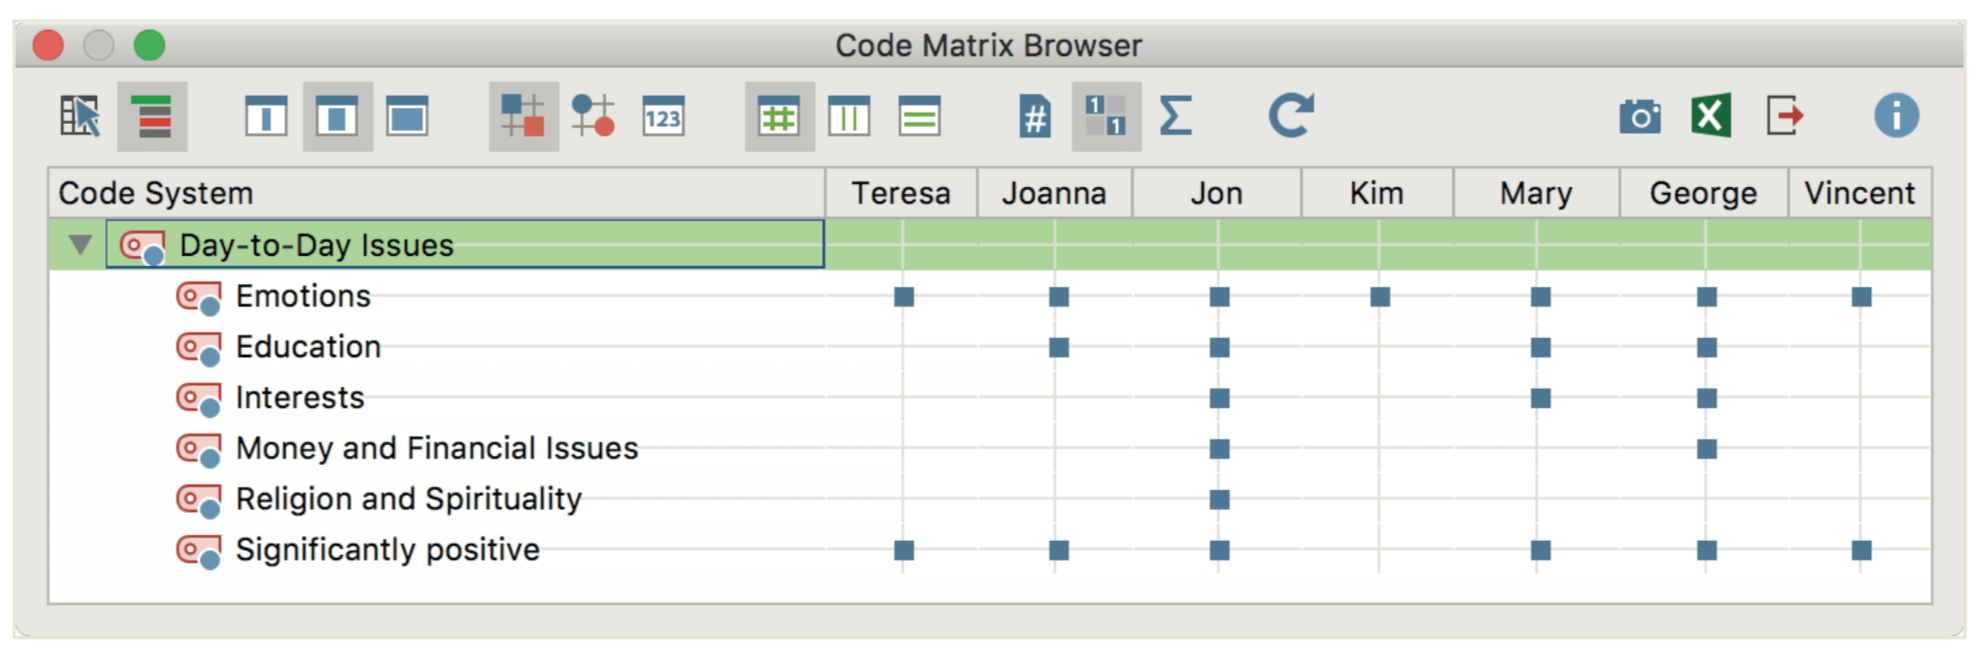Open the Interactive Quote Matrix icon
This screenshot has width=1980, height=648.
pos(80,117)
